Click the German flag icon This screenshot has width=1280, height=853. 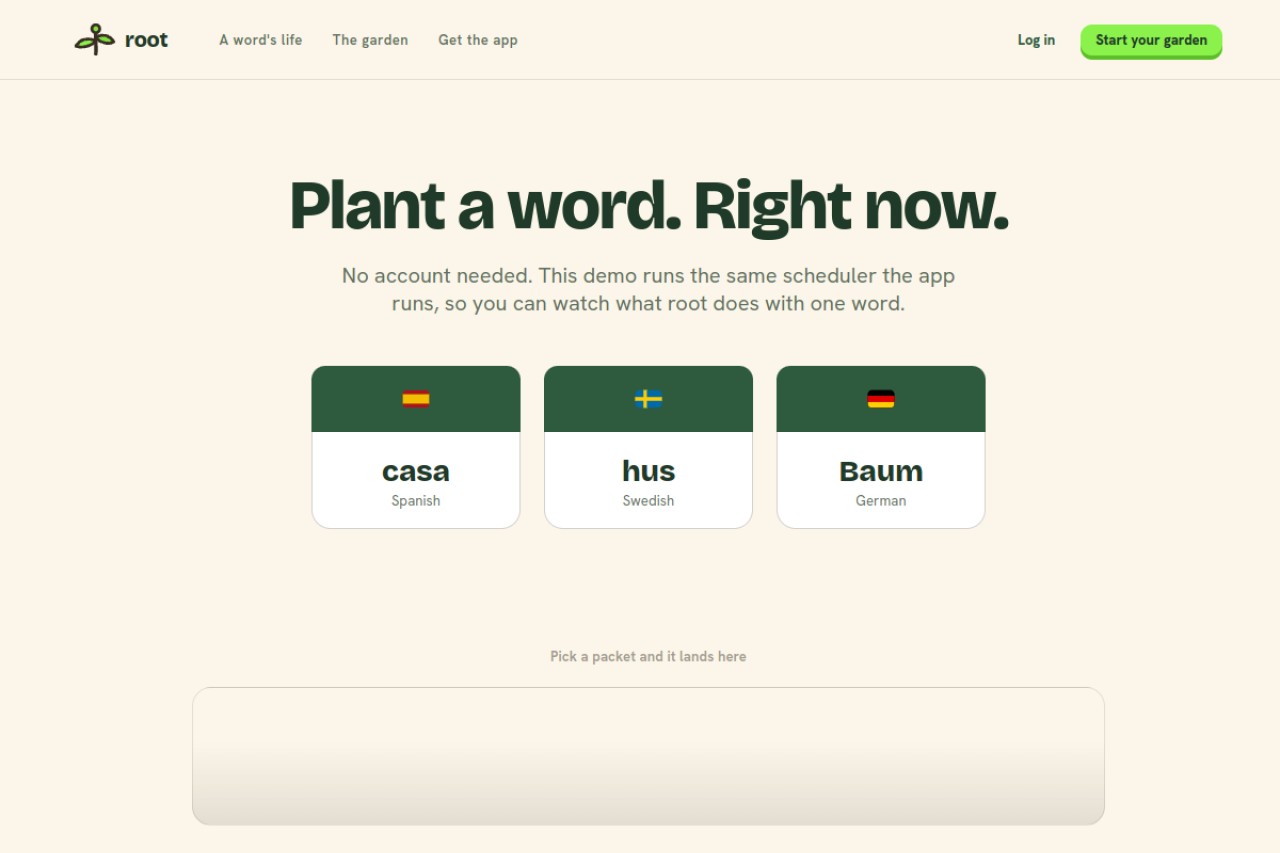tap(881, 399)
